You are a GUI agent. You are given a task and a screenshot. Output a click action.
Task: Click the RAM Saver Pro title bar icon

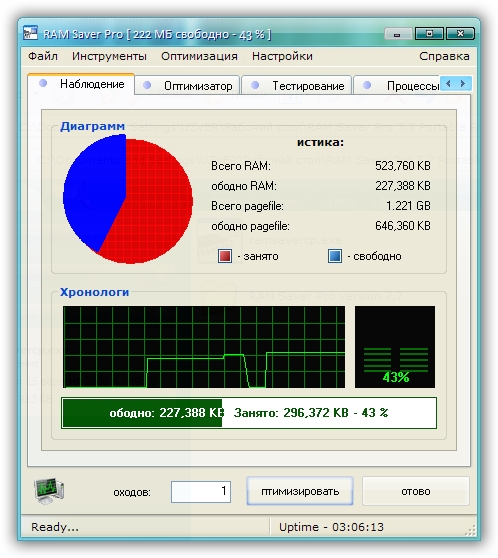pos(30,33)
